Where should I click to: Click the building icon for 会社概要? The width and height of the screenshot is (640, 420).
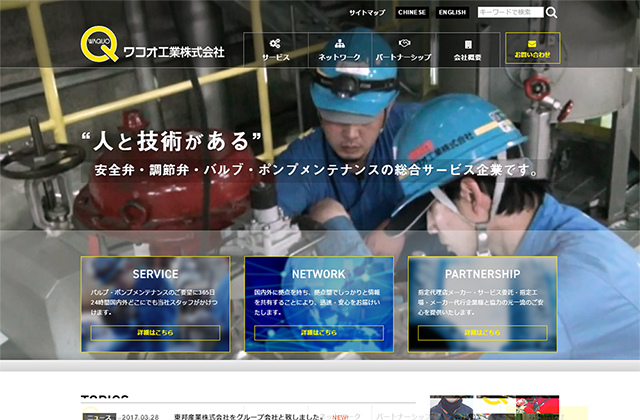468,44
